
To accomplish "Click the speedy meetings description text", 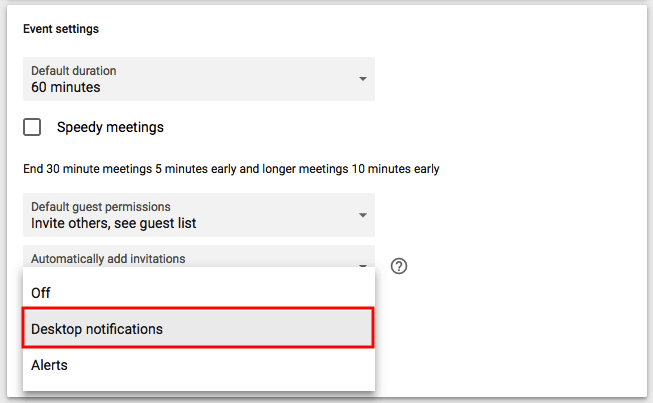I will (231, 169).
